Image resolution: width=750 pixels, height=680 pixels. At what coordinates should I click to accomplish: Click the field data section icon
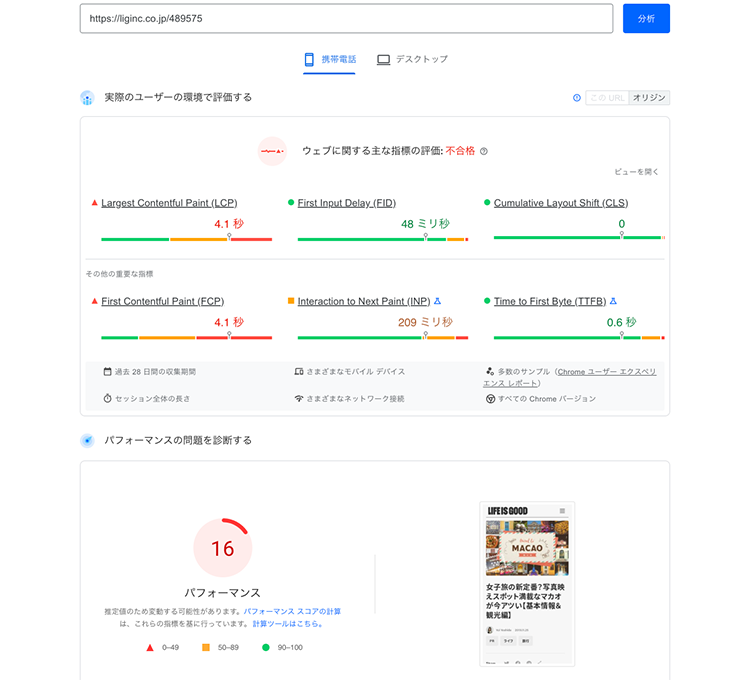point(87,98)
